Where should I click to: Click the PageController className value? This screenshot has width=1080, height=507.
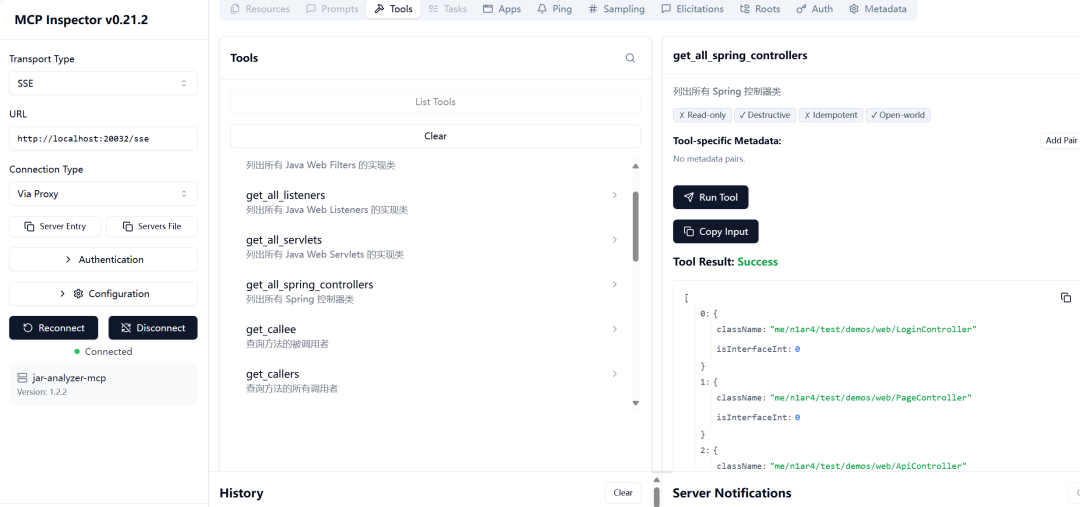click(x=871, y=397)
